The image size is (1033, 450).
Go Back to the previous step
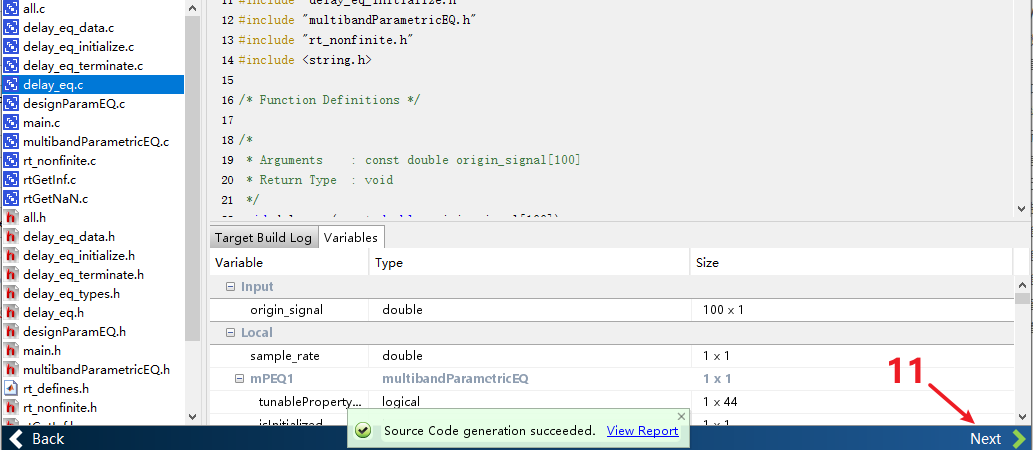click(x=37, y=439)
